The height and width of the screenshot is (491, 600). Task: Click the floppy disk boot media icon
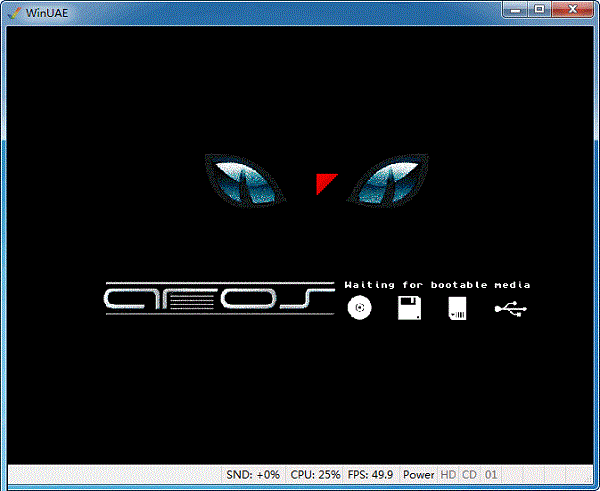tap(409, 309)
